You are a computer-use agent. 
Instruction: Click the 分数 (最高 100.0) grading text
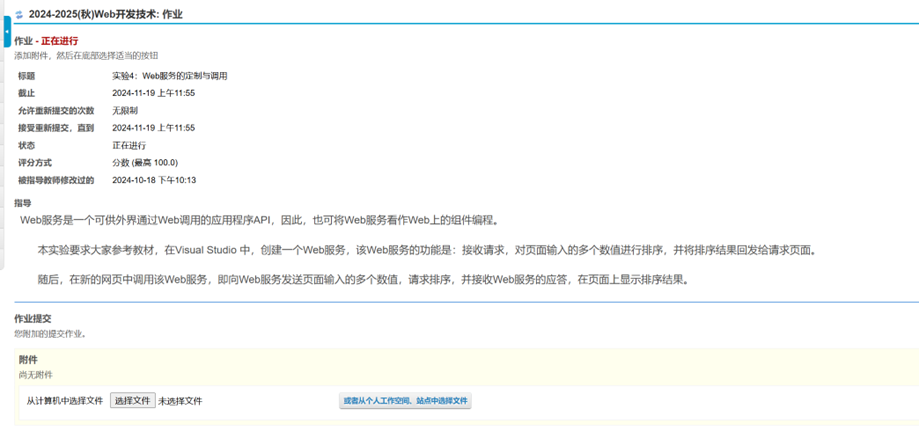144,163
